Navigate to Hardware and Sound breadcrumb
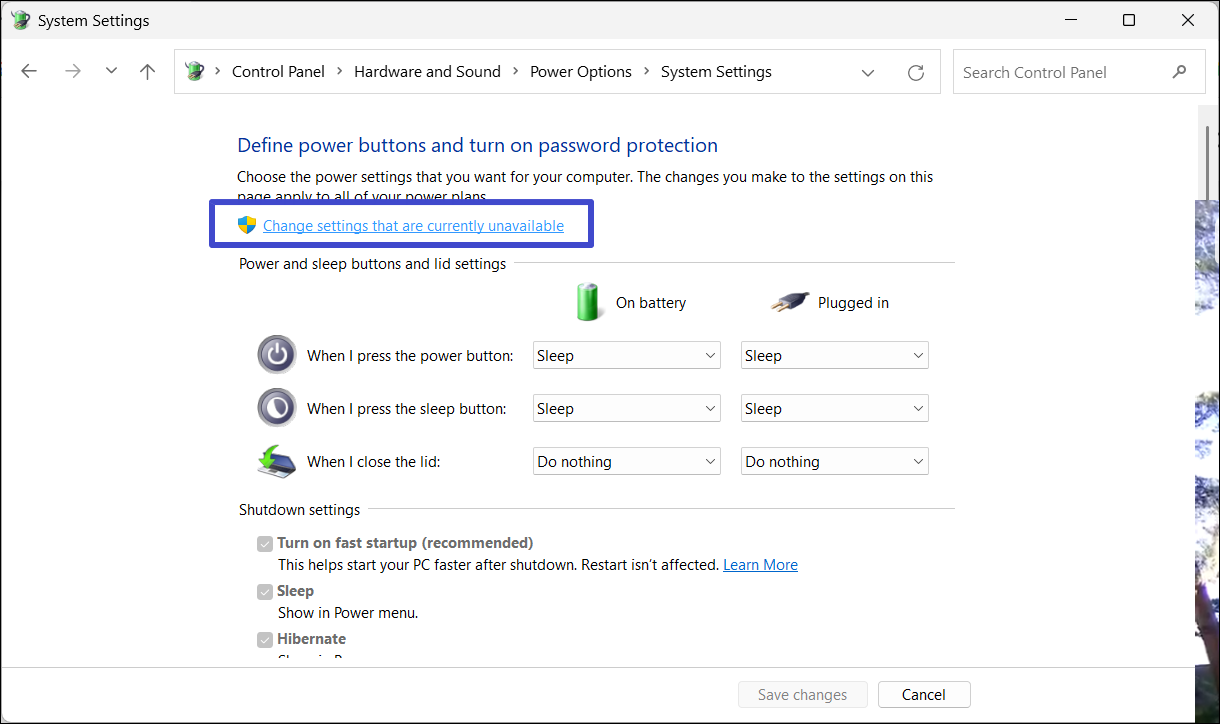This screenshot has width=1220, height=724. click(427, 72)
